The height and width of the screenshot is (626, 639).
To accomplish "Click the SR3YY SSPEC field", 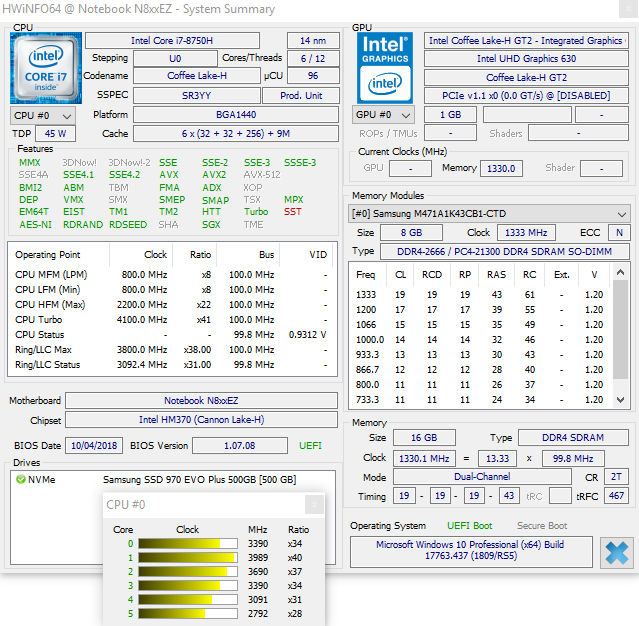I will click(x=197, y=95).
